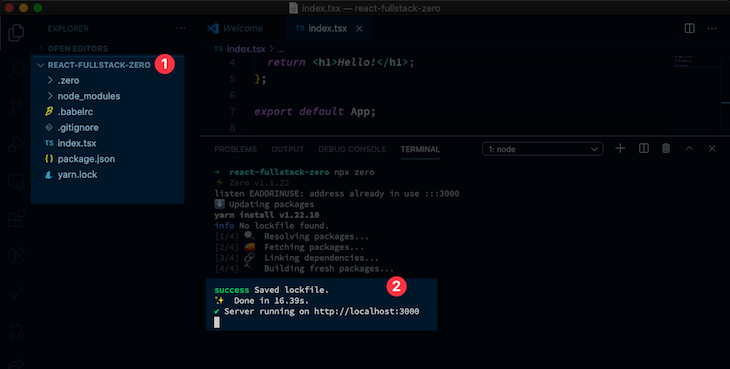Close the bottom panel with X icon
Screen dimensions: 730x369
click(712, 148)
